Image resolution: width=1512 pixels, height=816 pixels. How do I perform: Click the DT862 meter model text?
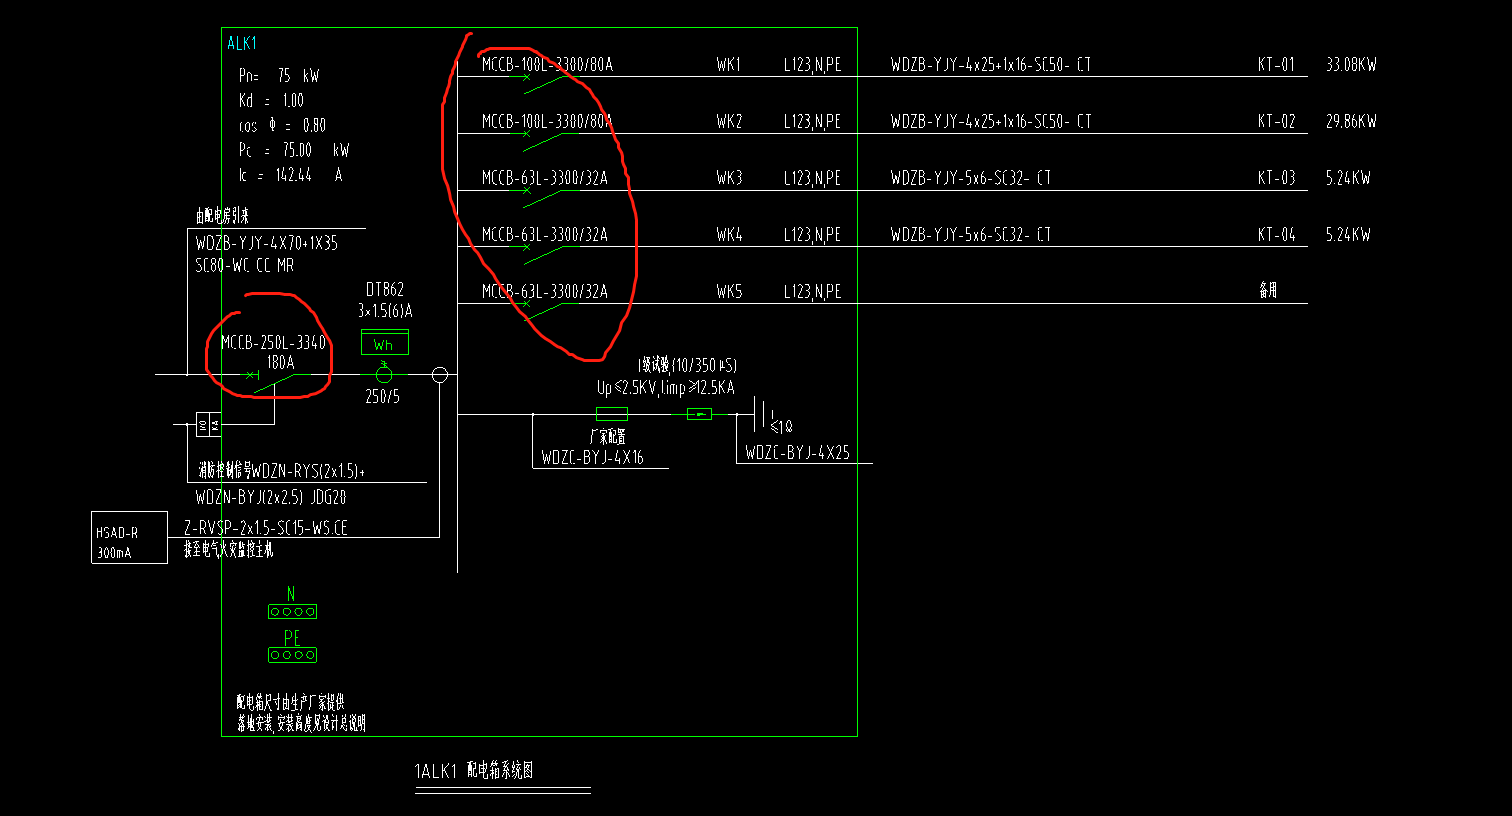pos(385,290)
